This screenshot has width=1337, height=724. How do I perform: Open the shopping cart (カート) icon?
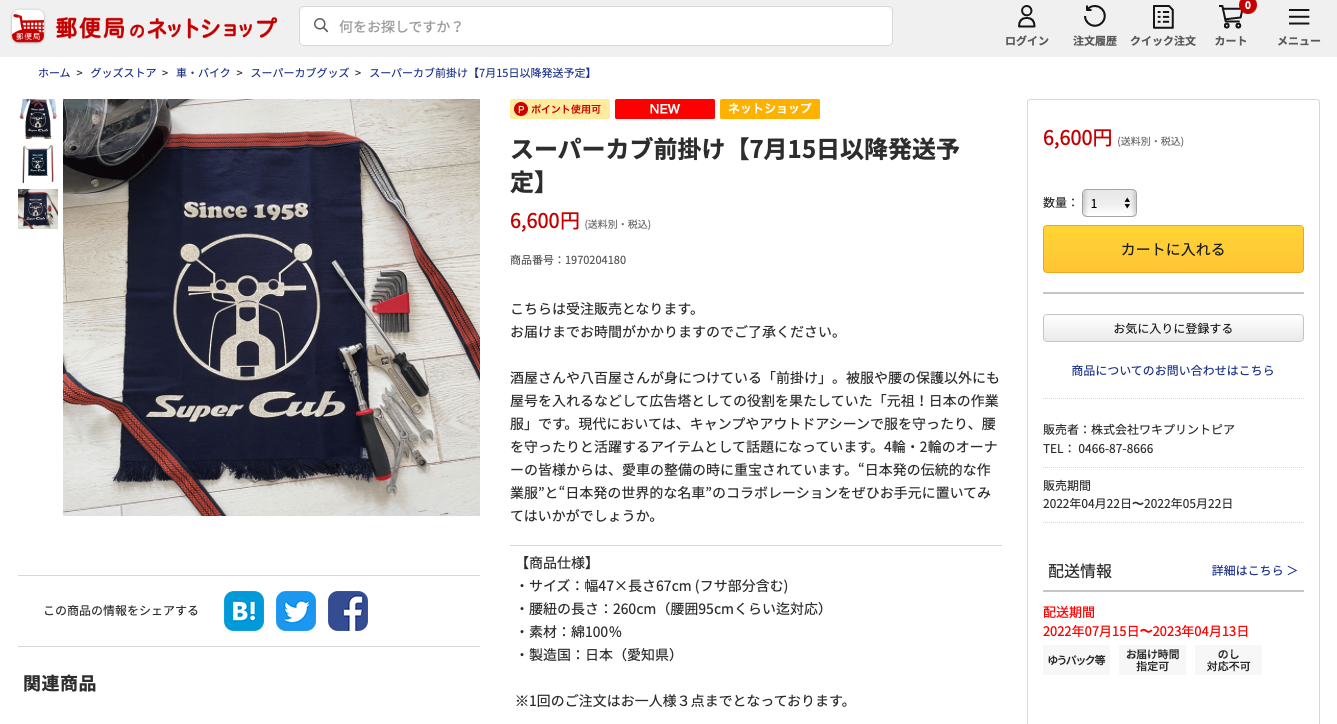[x=1231, y=26]
